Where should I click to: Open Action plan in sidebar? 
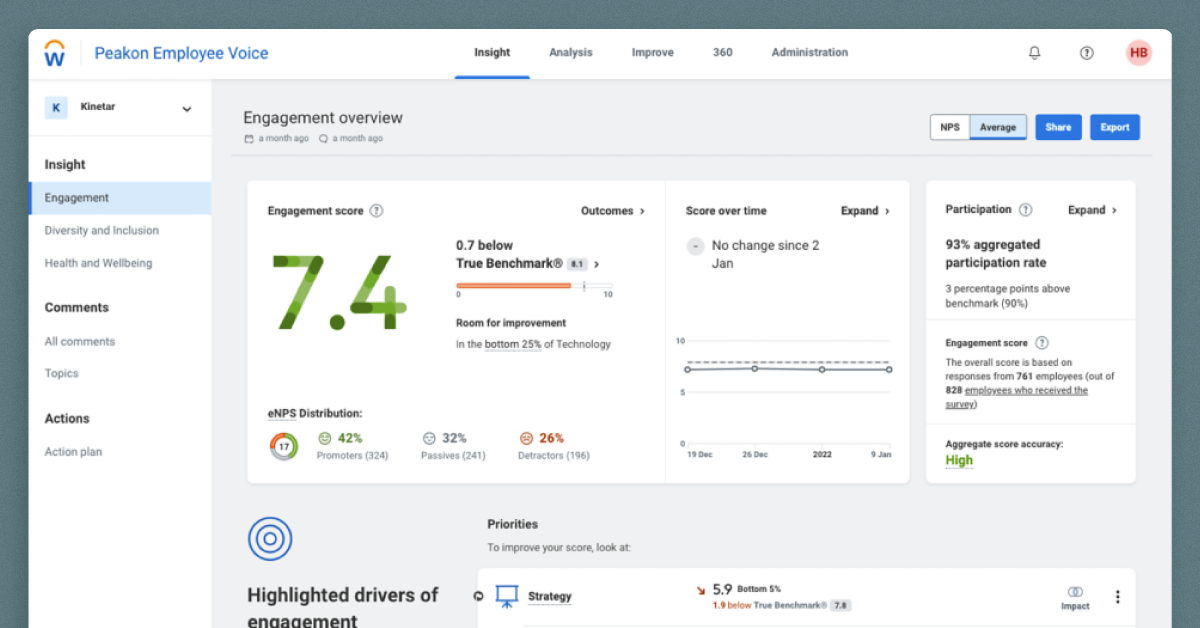point(73,452)
